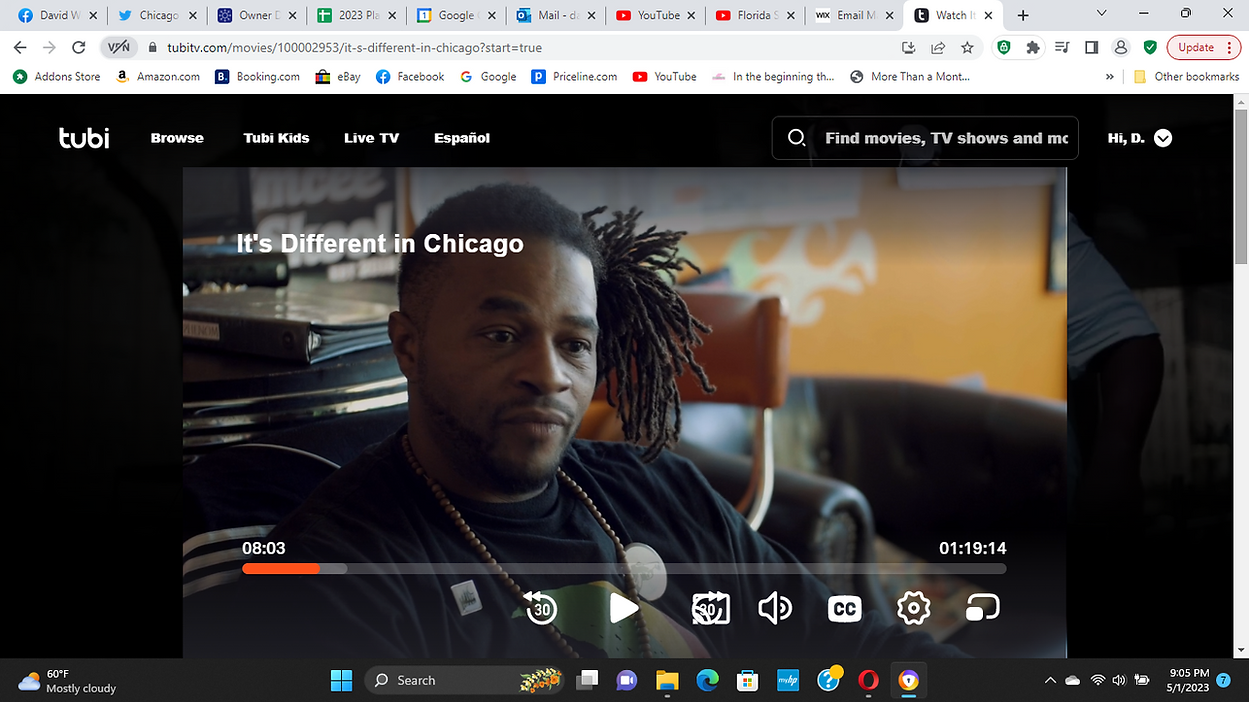Switch to Español section

(462, 138)
